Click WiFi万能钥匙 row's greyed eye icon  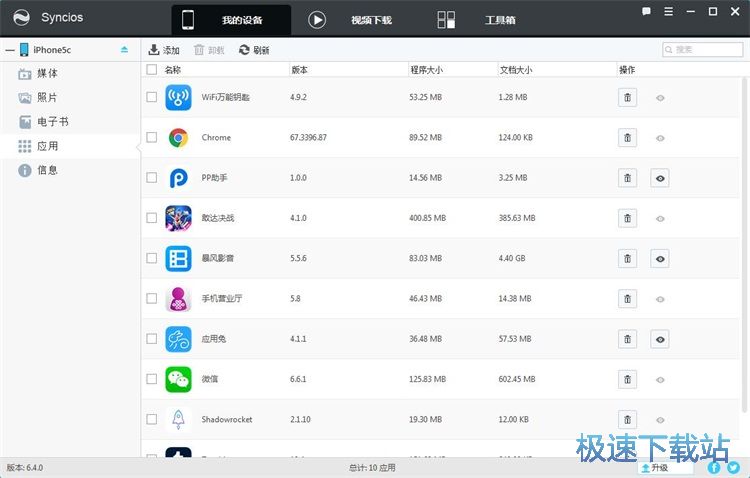click(x=660, y=98)
